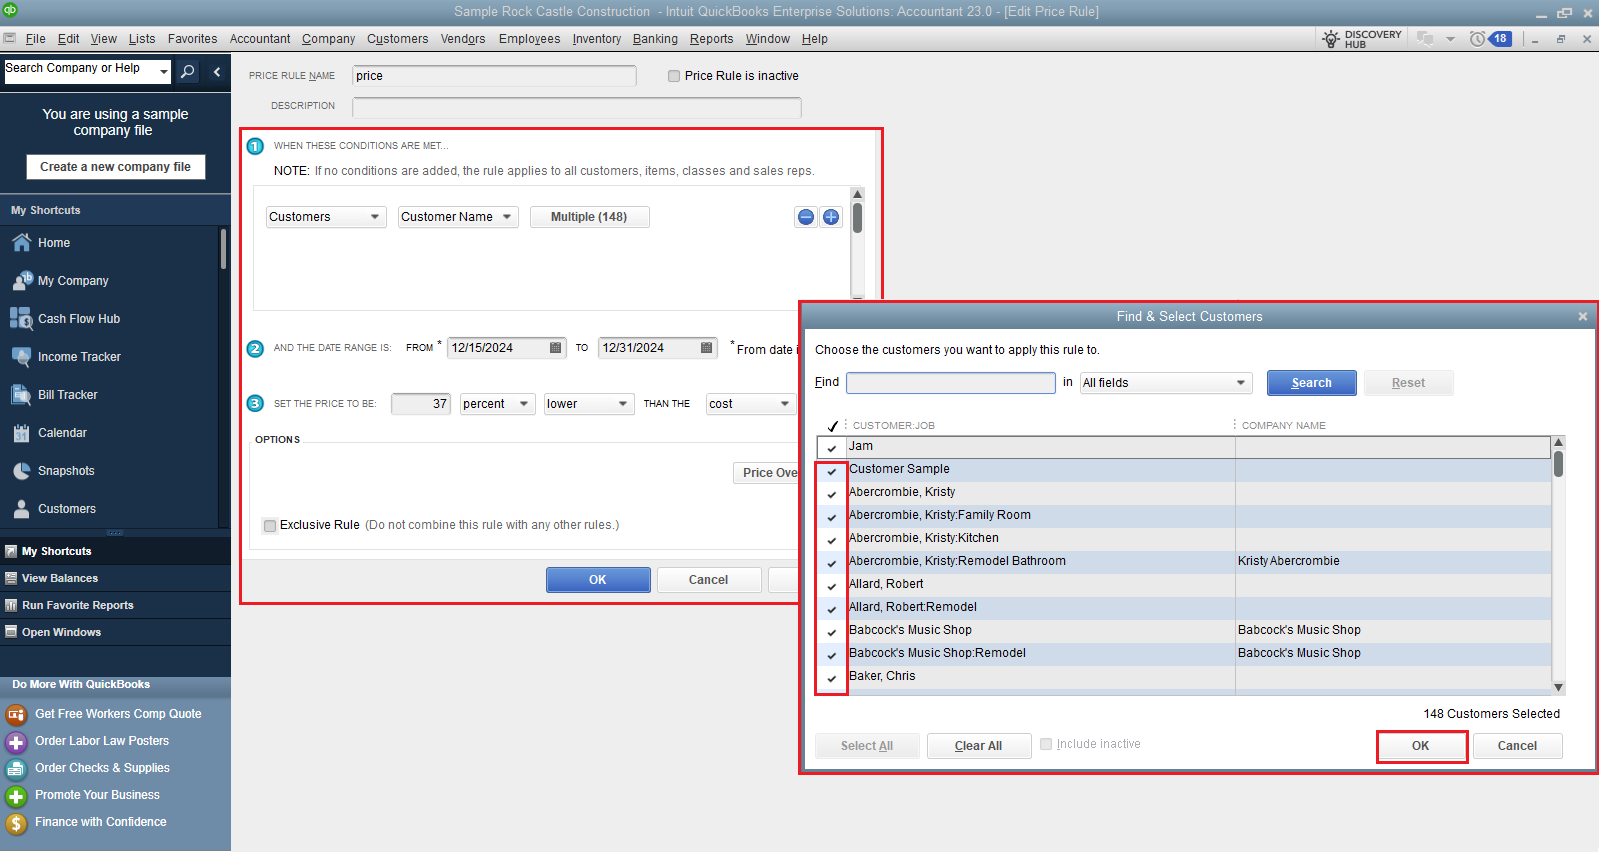
Task: Add a condition with plus icon
Action: click(831, 217)
